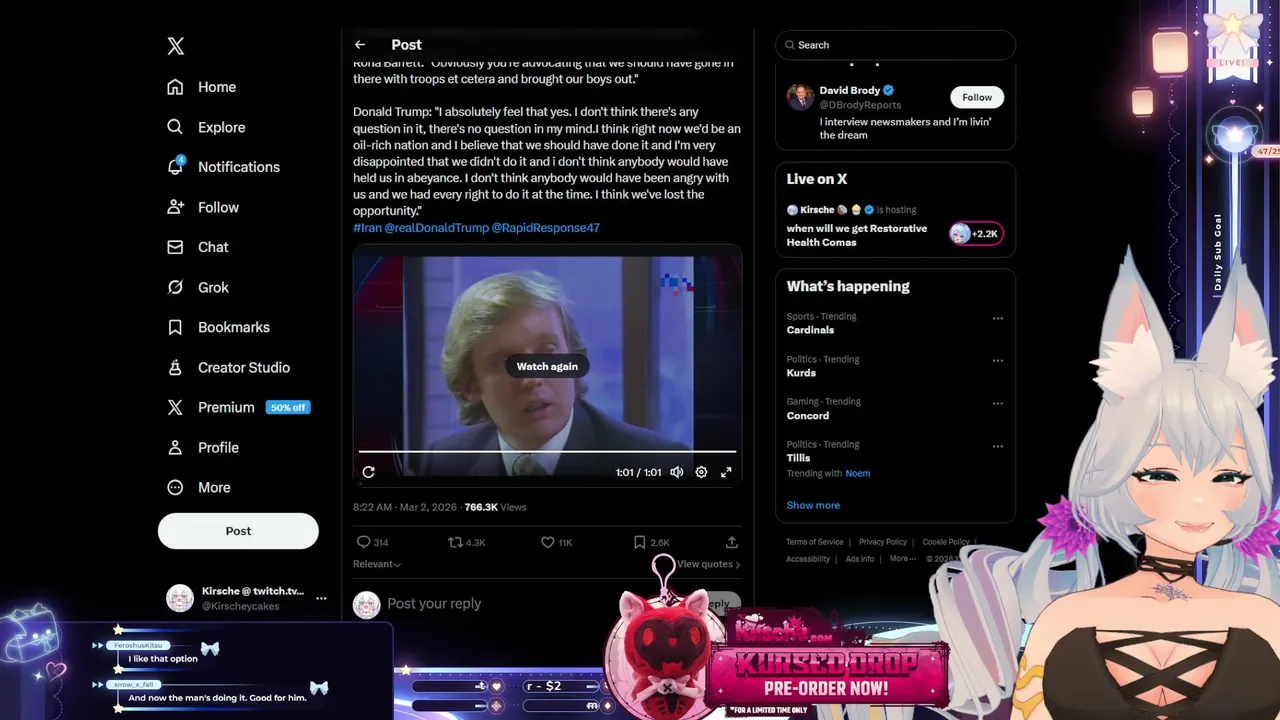Select the Kurds trending topic
The width and height of the screenshot is (1280, 720).
801,373
